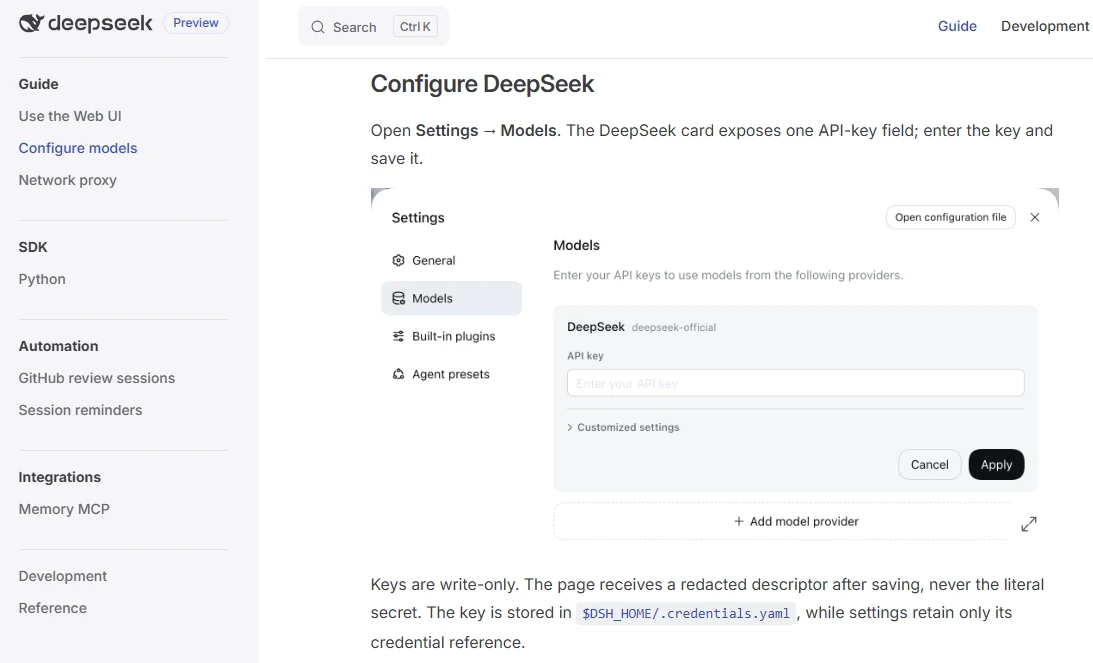Click Add model provider button
The image size is (1093, 663).
click(x=795, y=521)
